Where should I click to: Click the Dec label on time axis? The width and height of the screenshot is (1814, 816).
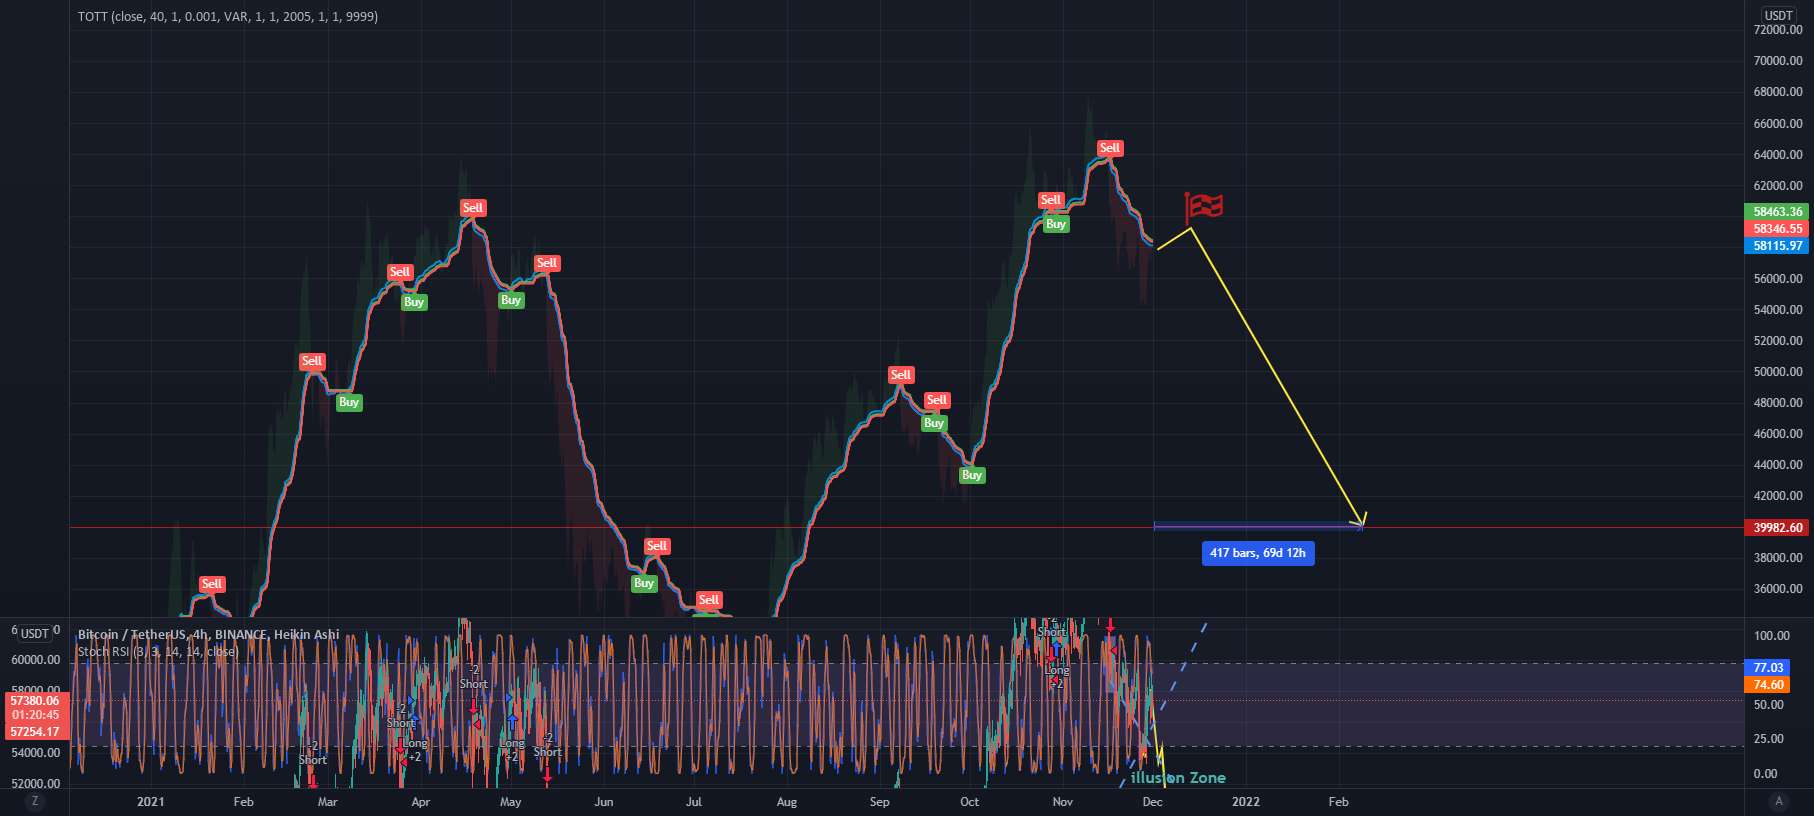tap(1153, 802)
